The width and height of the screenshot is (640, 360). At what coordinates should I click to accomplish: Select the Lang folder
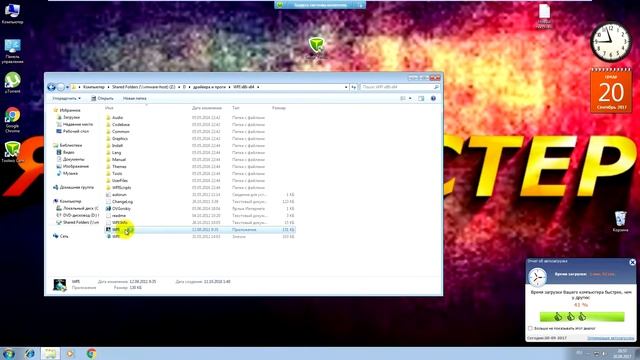[117, 152]
